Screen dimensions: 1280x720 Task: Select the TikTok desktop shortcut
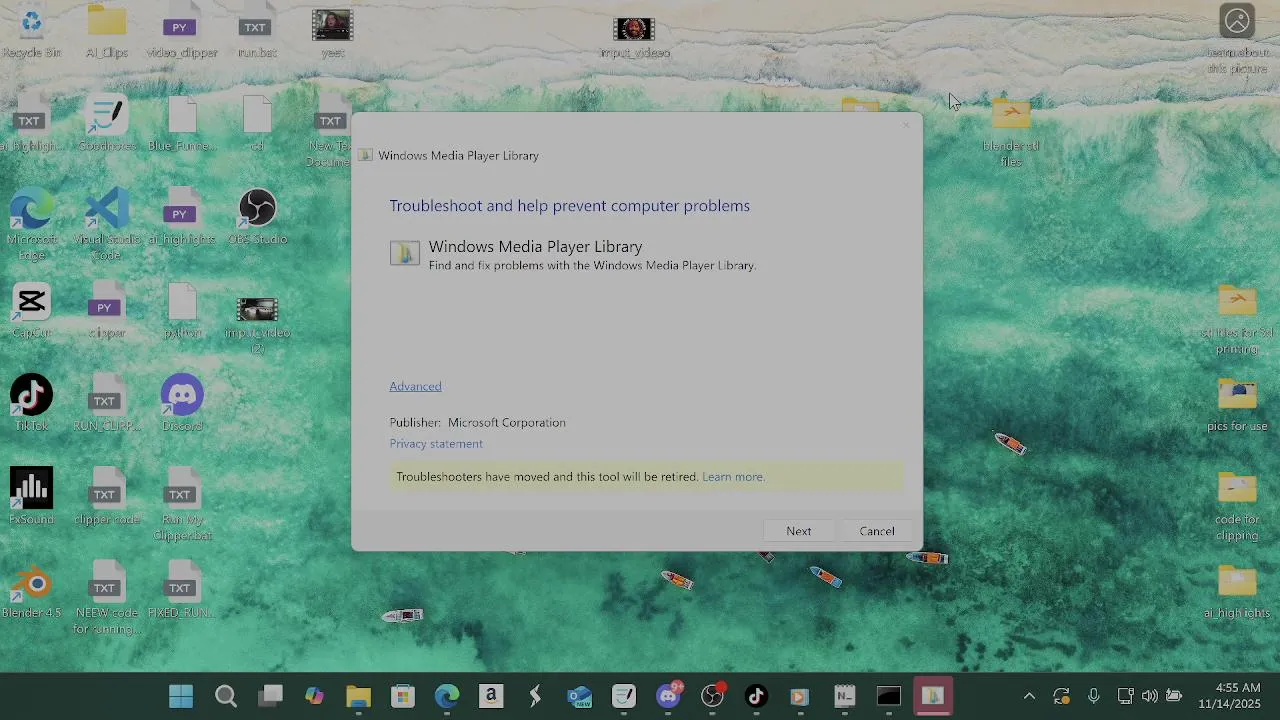[x=32, y=404]
